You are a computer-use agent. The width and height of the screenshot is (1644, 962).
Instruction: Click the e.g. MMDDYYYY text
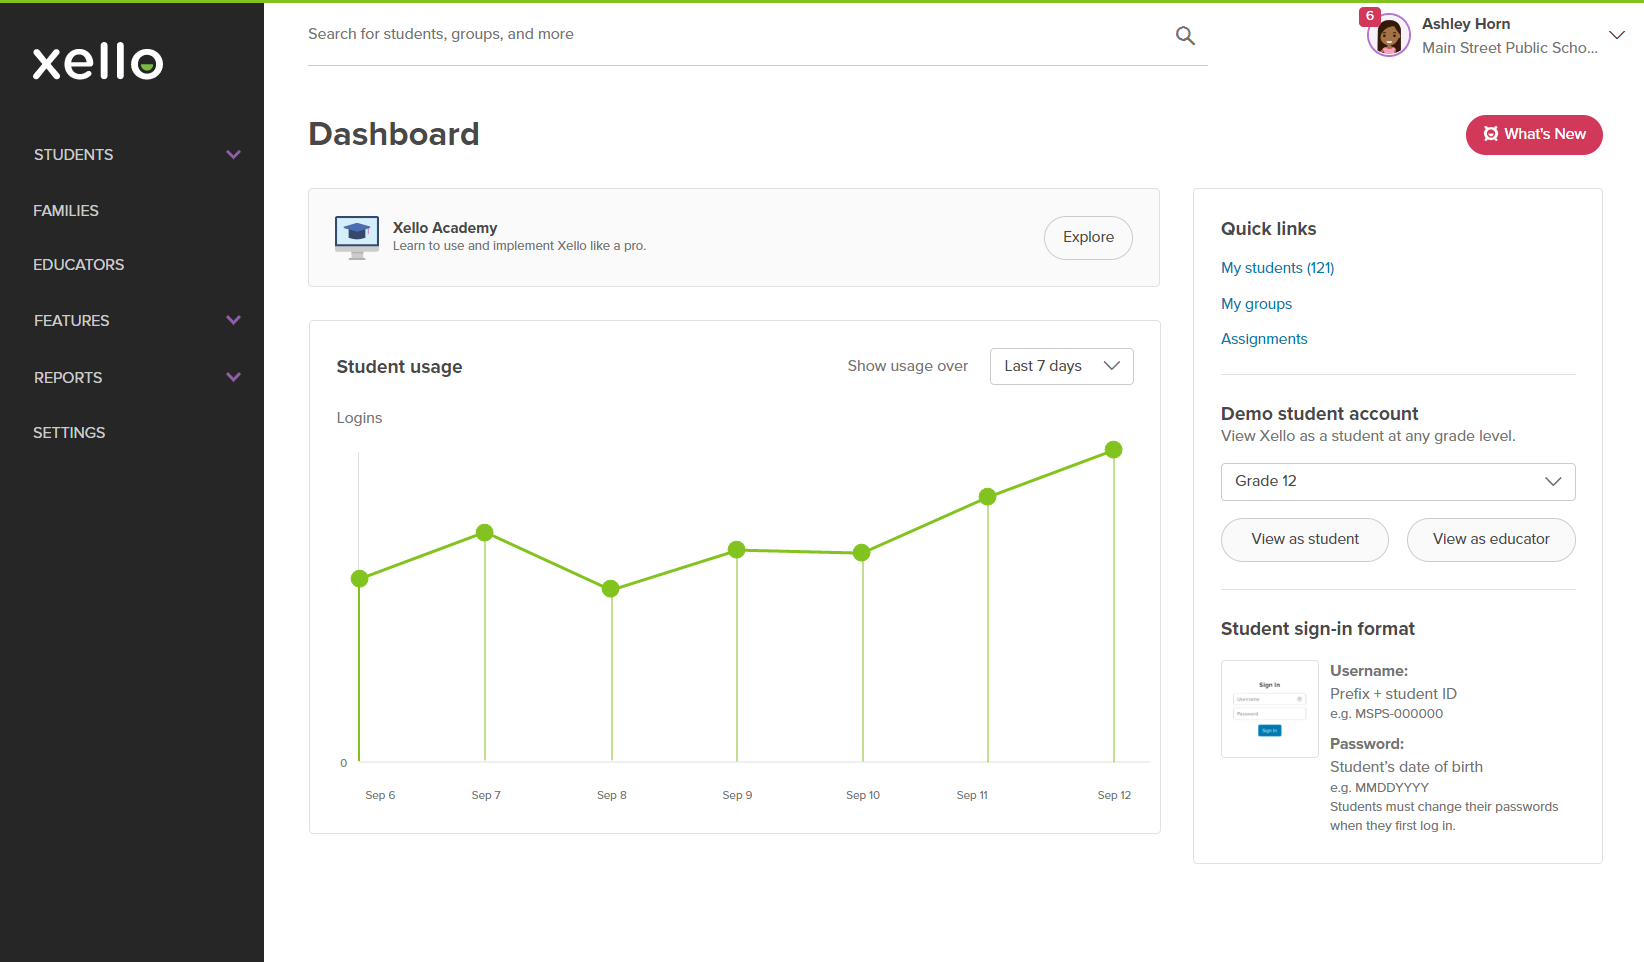[x=1379, y=788]
